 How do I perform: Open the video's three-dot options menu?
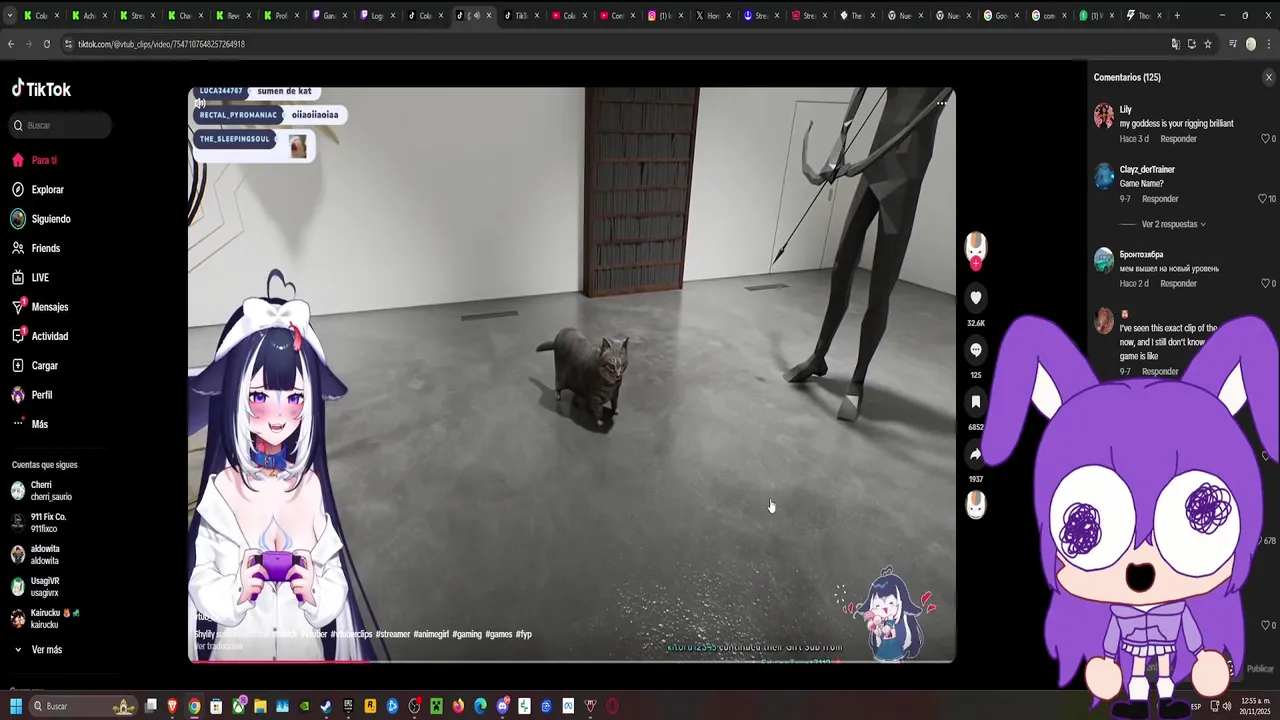941,103
